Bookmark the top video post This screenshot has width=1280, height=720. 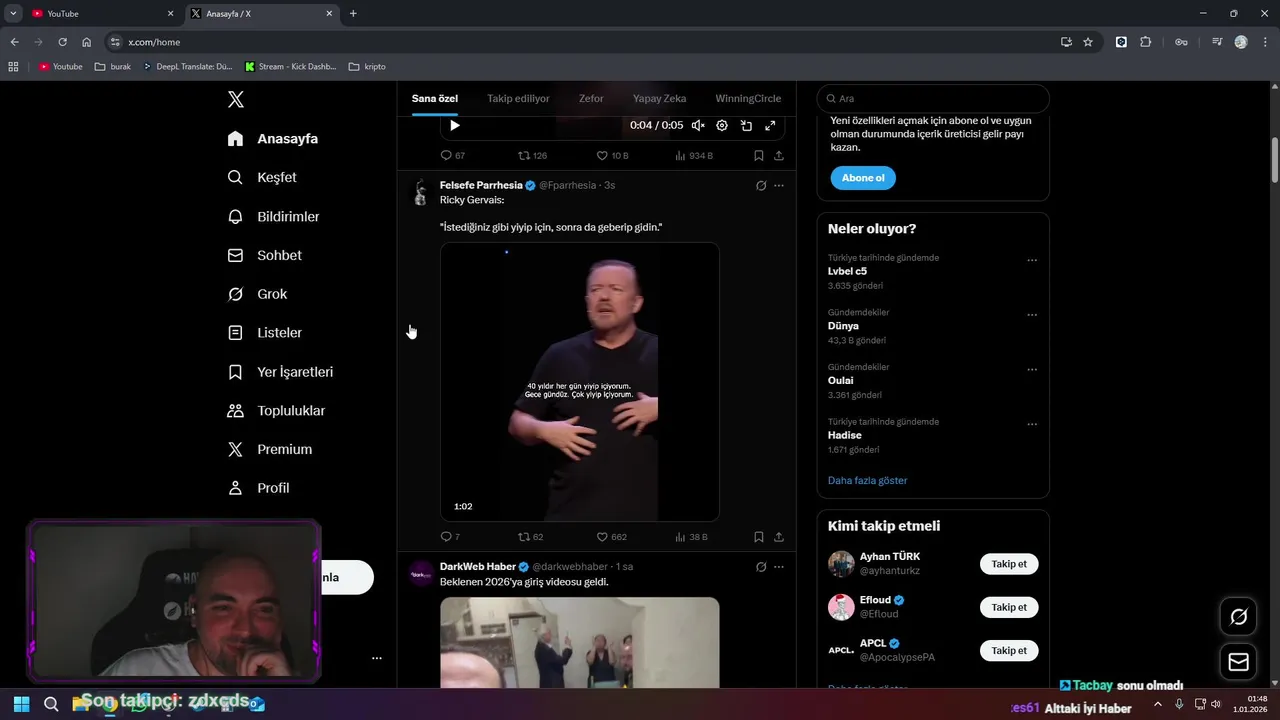click(x=759, y=155)
